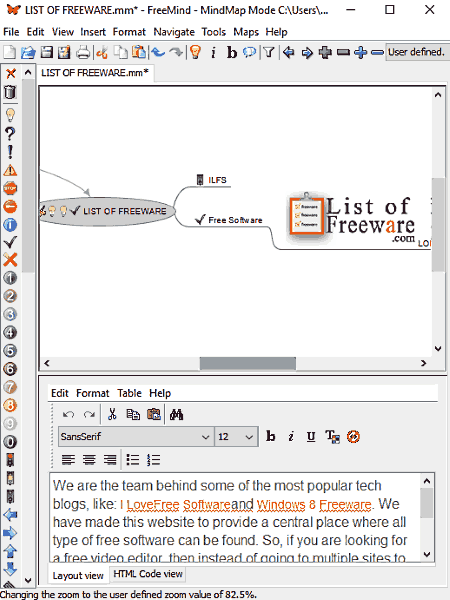Open the note editor Table menu

[129, 393]
